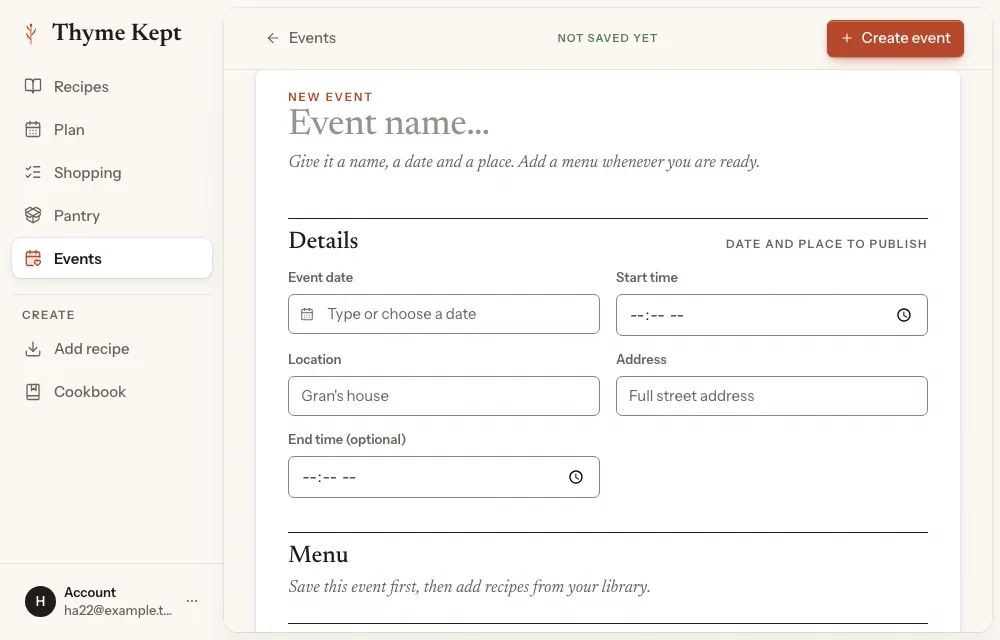Image resolution: width=1000 pixels, height=640 pixels.
Task: Click the Event date field label
Action: click(320, 277)
